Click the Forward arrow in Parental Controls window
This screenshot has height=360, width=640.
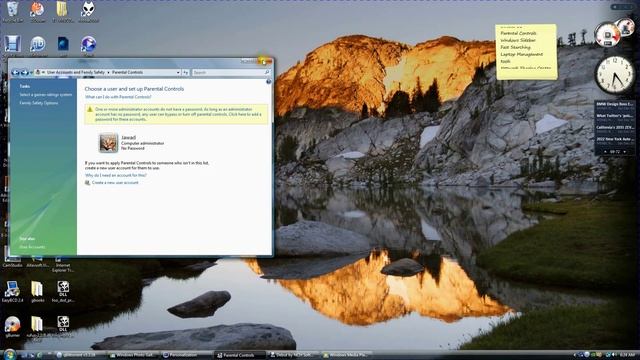(24, 72)
